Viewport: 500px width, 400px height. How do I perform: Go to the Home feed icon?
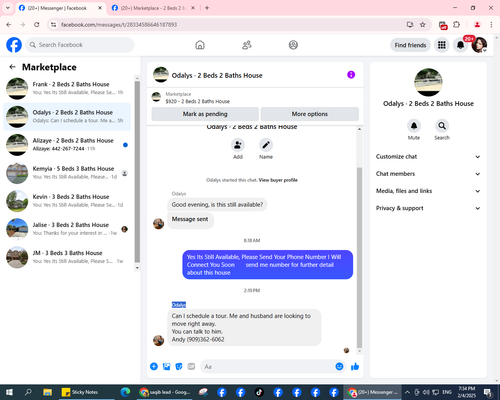pos(200,45)
